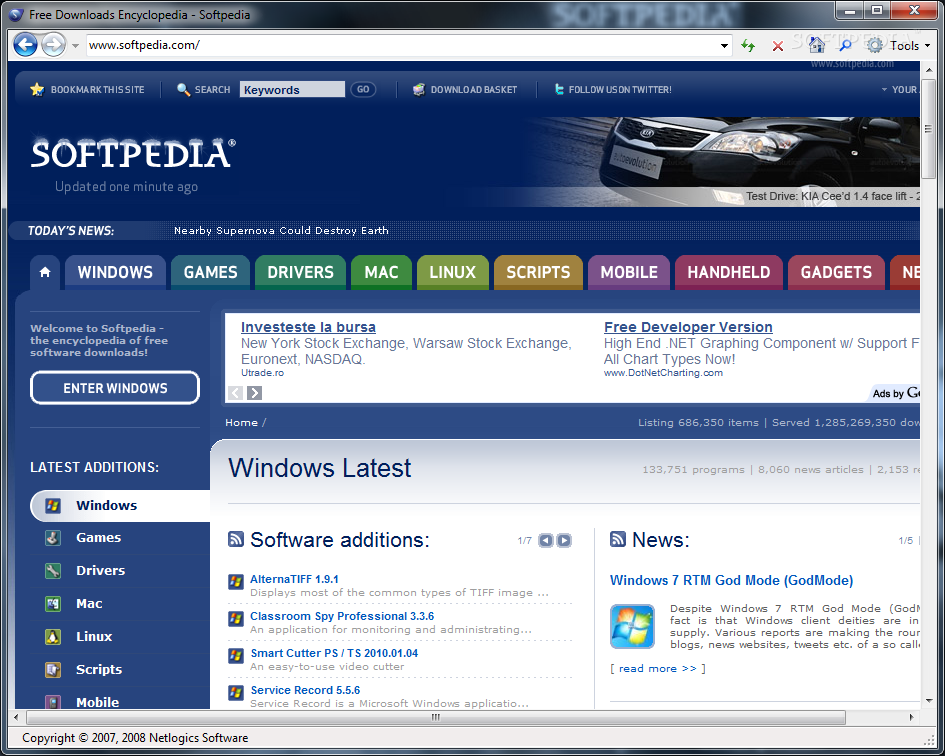Click Follow Us On Twitter bird icon
Viewport: 945px width, 756px height.
(x=559, y=89)
